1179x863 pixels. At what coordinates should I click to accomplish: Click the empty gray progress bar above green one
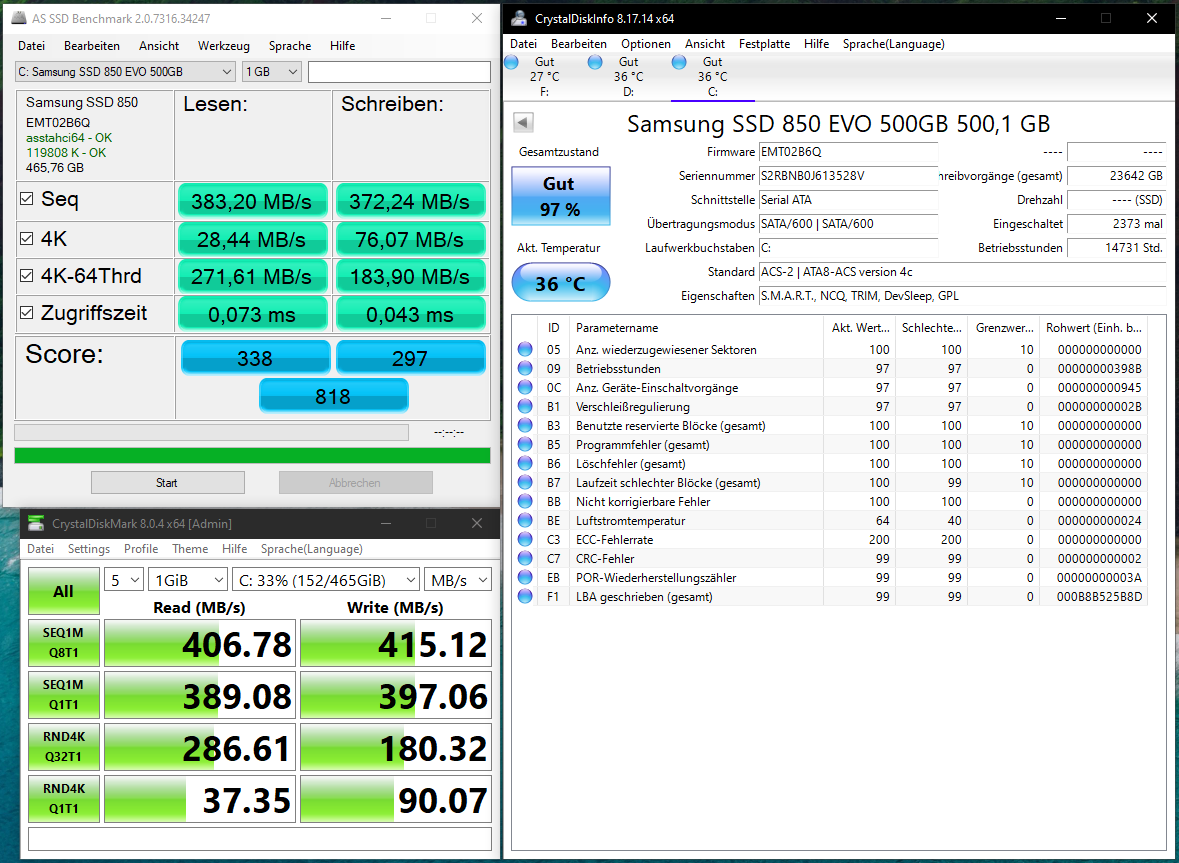coord(211,432)
